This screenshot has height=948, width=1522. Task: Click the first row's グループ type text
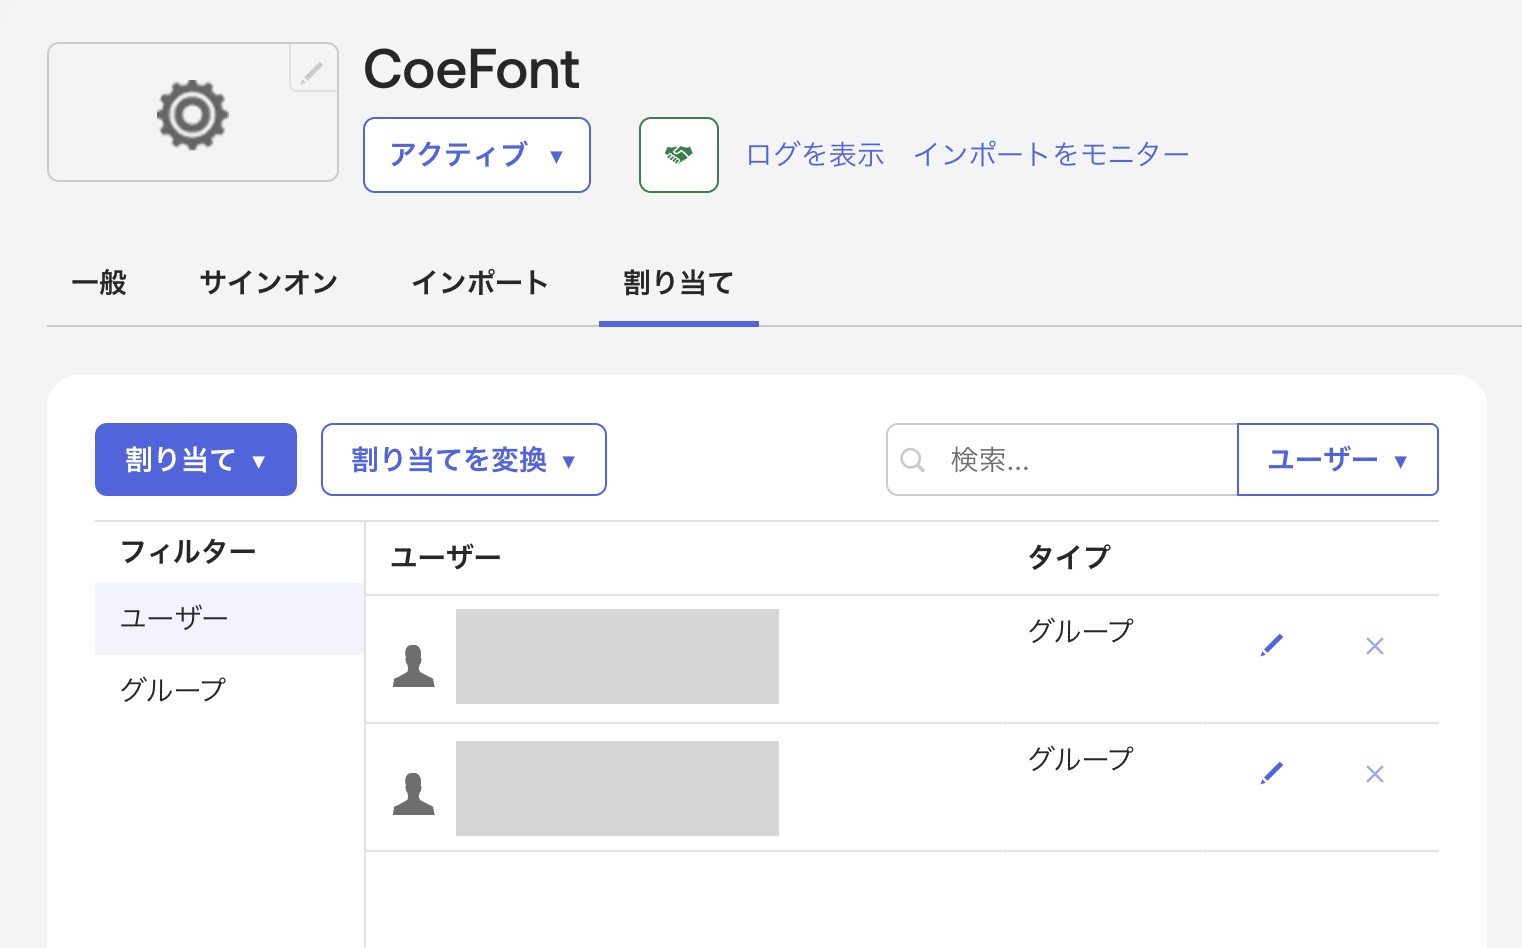tap(1081, 631)
